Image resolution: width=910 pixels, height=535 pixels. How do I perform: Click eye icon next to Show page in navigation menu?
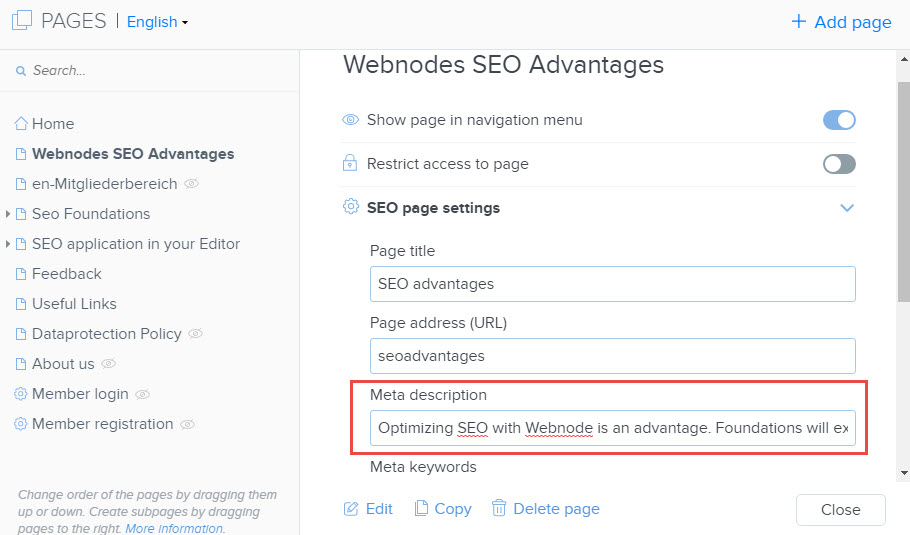(350, 120)
